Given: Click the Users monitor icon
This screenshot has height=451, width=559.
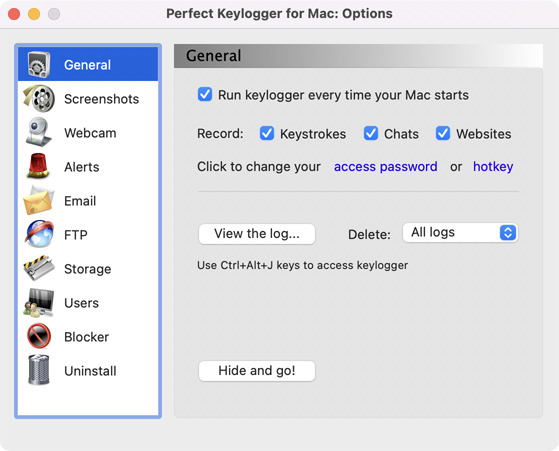Looking at the screenshot, I should pyautogui.click(x=39, y=303).
